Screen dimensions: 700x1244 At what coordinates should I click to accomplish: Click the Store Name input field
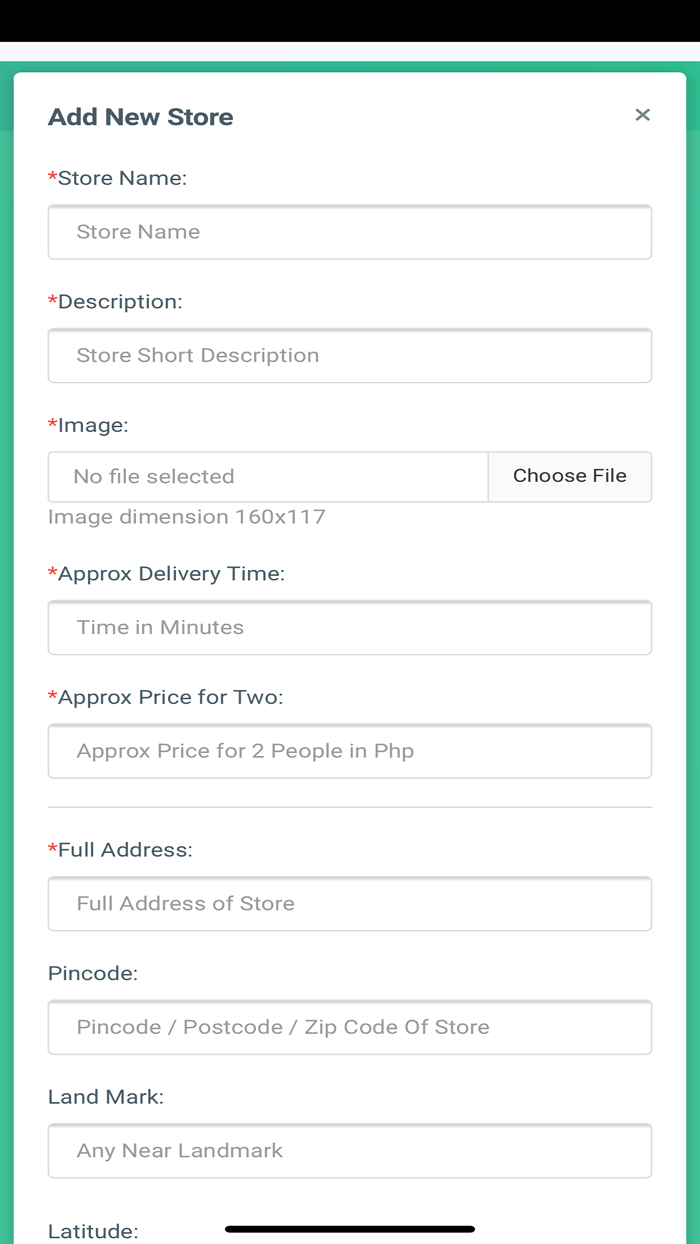tap(350, 232)
